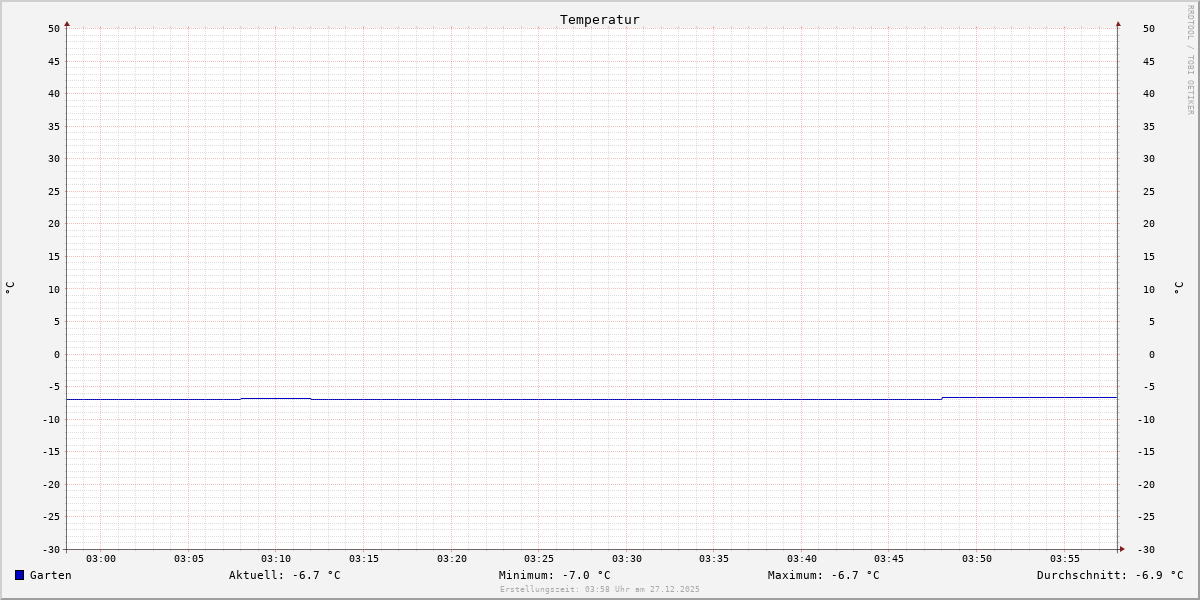Click the Maximum: -6.7 °C value

(824, 575)
